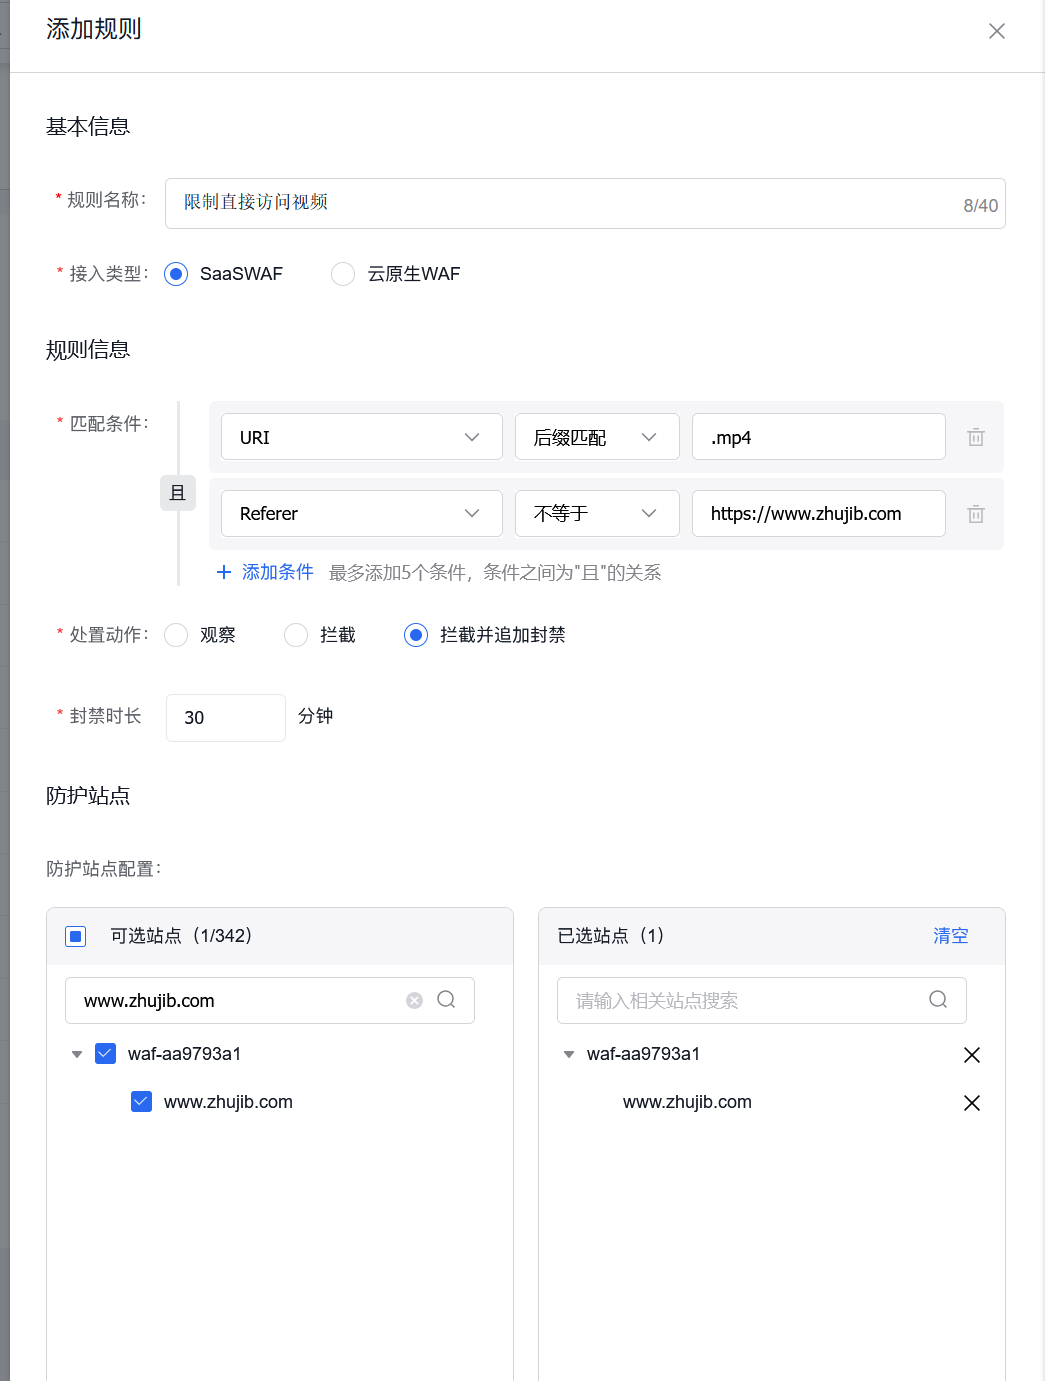Collapse waf-aa9793a1 in available sites tree
Viewport: 1045px width, 1381px height.
[x=77, y=1054]
